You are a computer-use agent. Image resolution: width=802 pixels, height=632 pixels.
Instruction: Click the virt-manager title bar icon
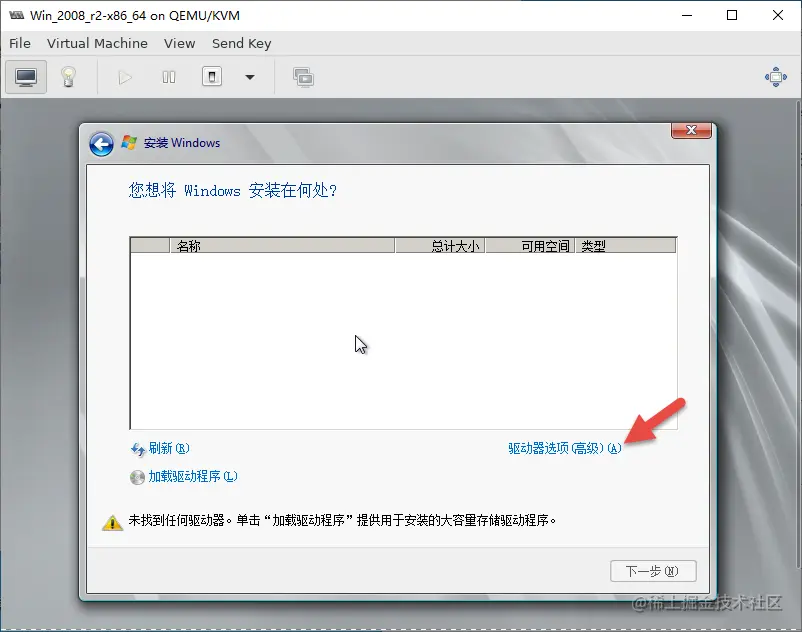(16, 15)
